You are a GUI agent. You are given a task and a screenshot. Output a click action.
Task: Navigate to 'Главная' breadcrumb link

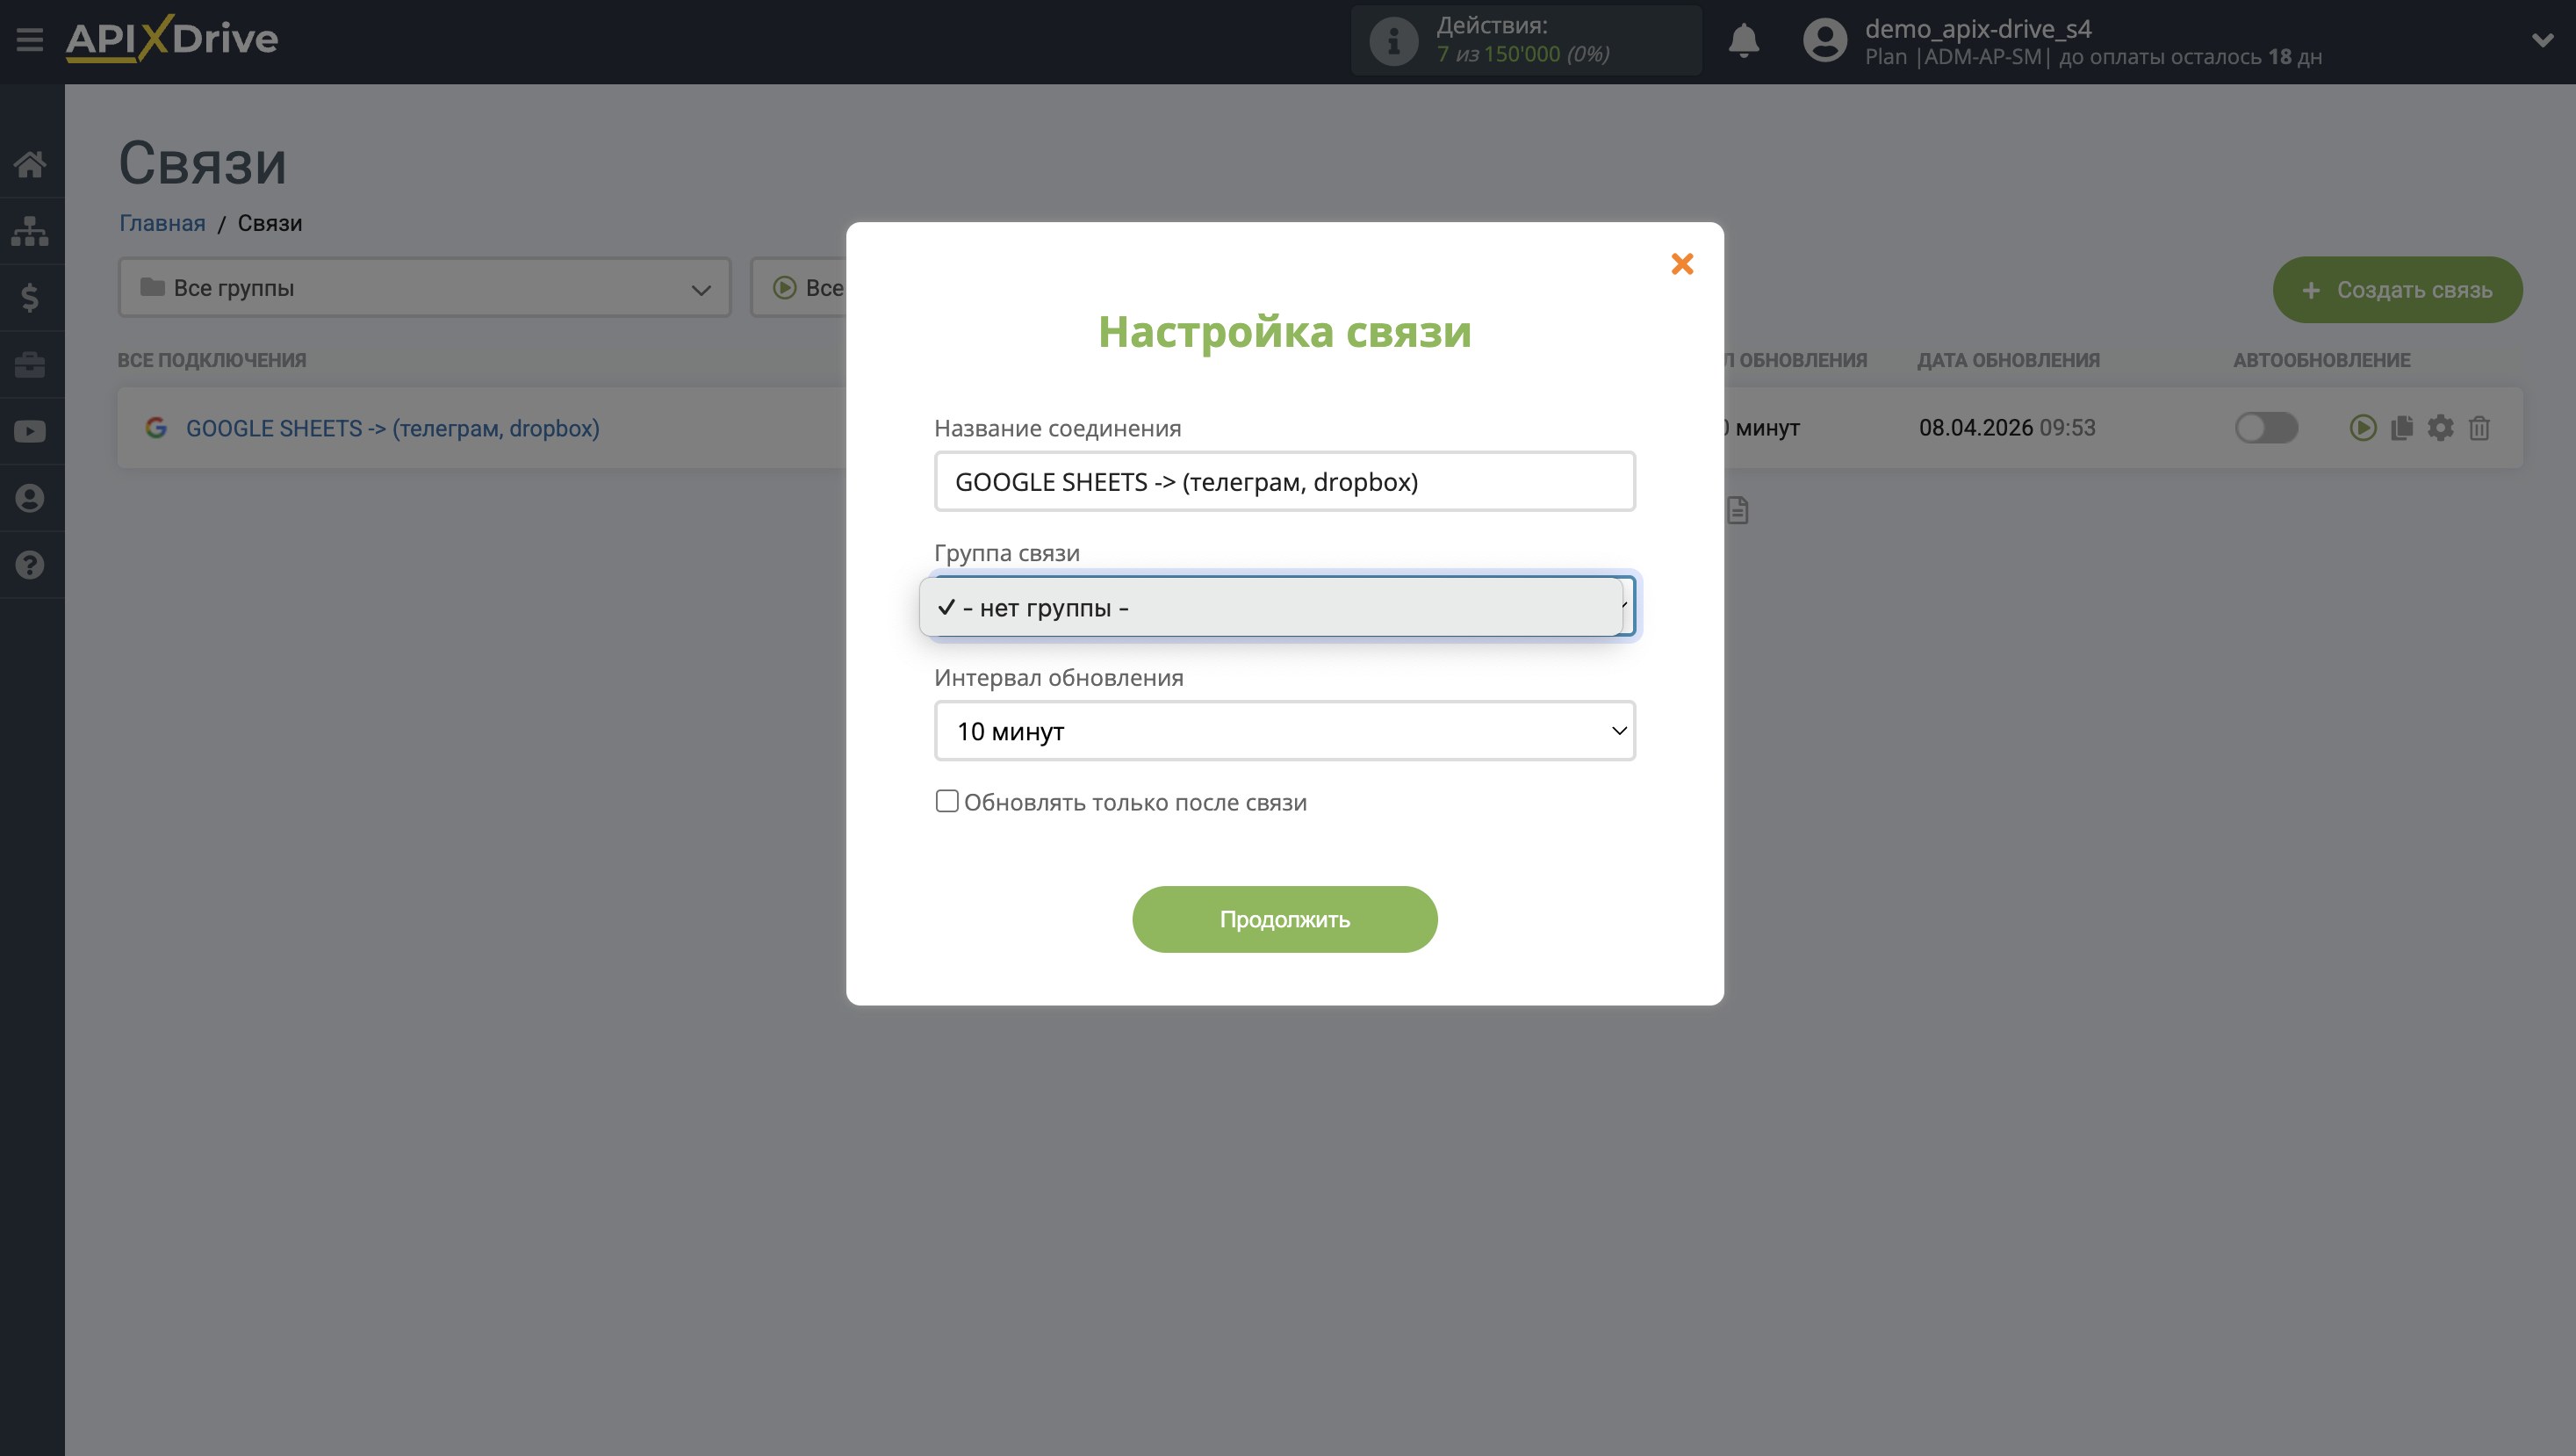161,223
